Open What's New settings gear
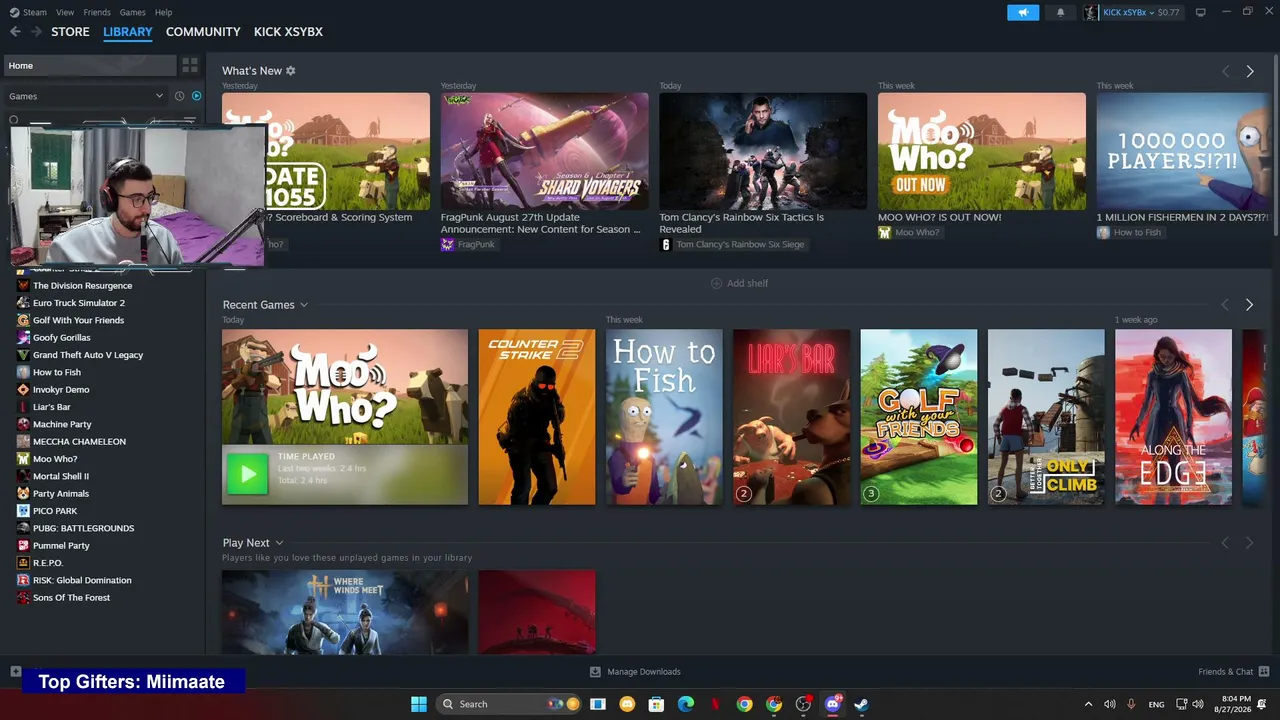This screenshot has height=720, width=1280. pyautogui.click(x=291, y=71)
